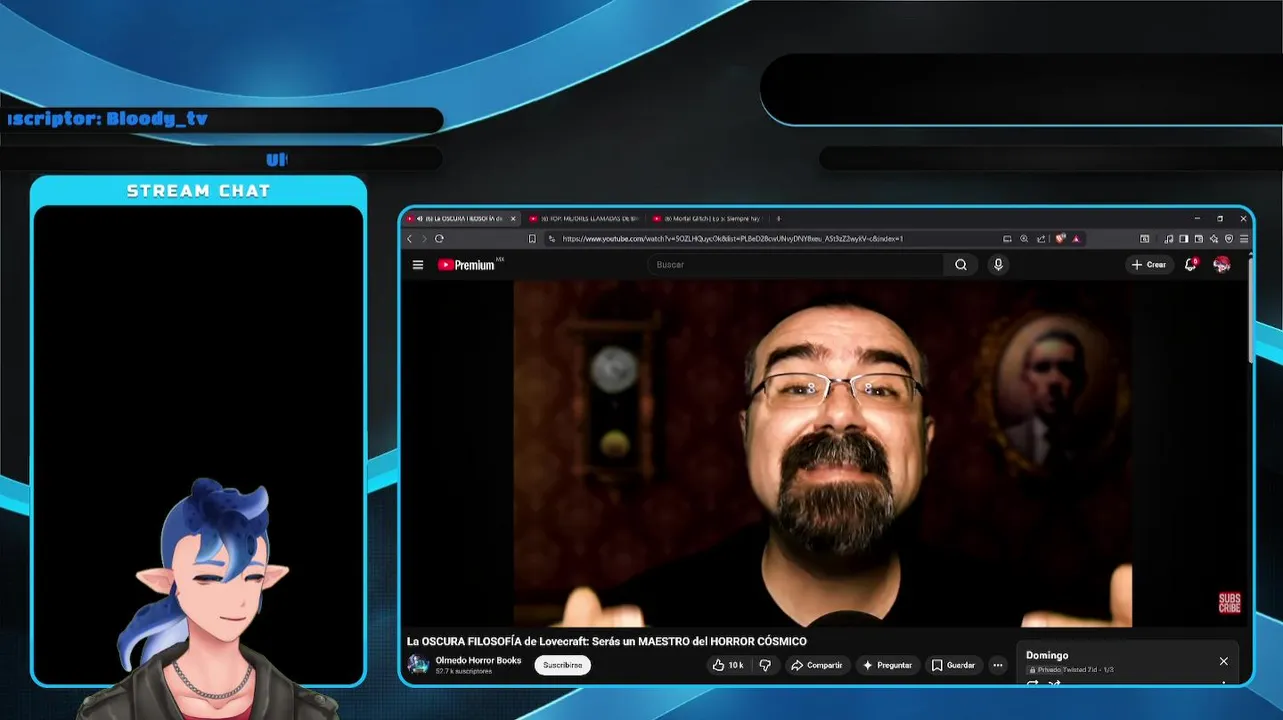Dislike the video with thumbs down

[765, 665]
